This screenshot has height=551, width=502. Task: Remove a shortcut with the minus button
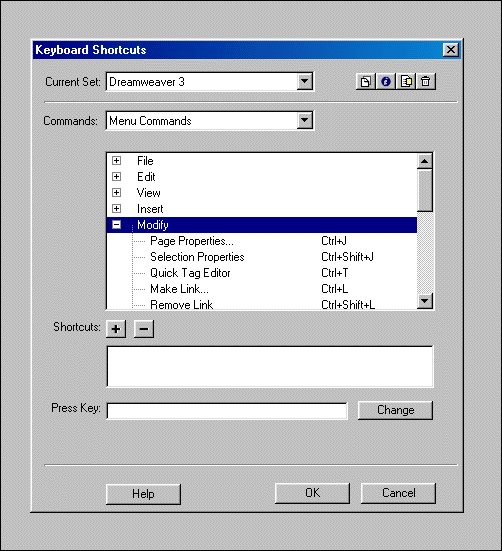[x=144, y=329]
